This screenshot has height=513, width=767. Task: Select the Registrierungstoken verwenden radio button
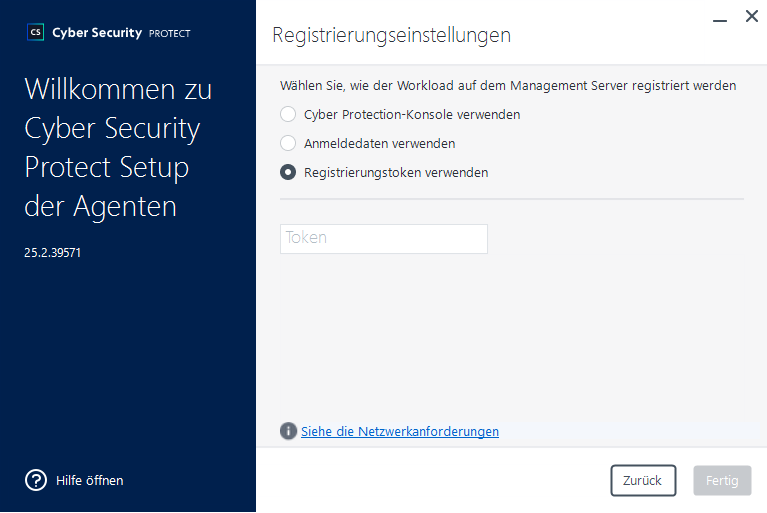(x=288, y=172)
